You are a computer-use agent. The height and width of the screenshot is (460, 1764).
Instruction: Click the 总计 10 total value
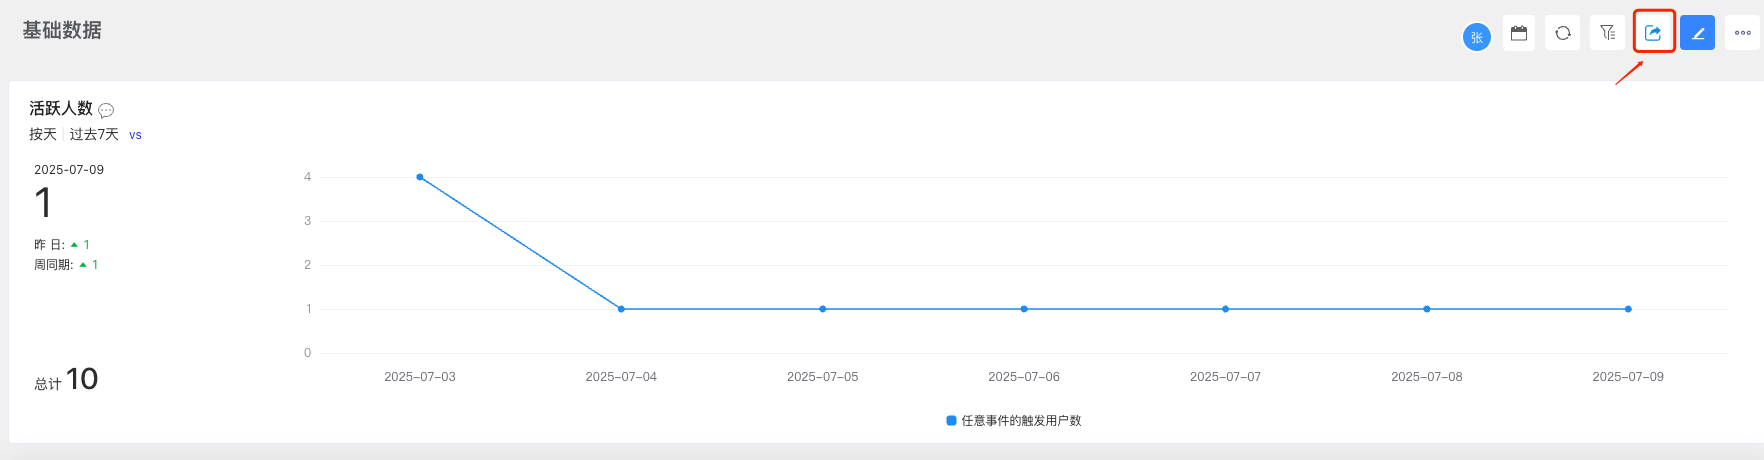tap(66, 379)
